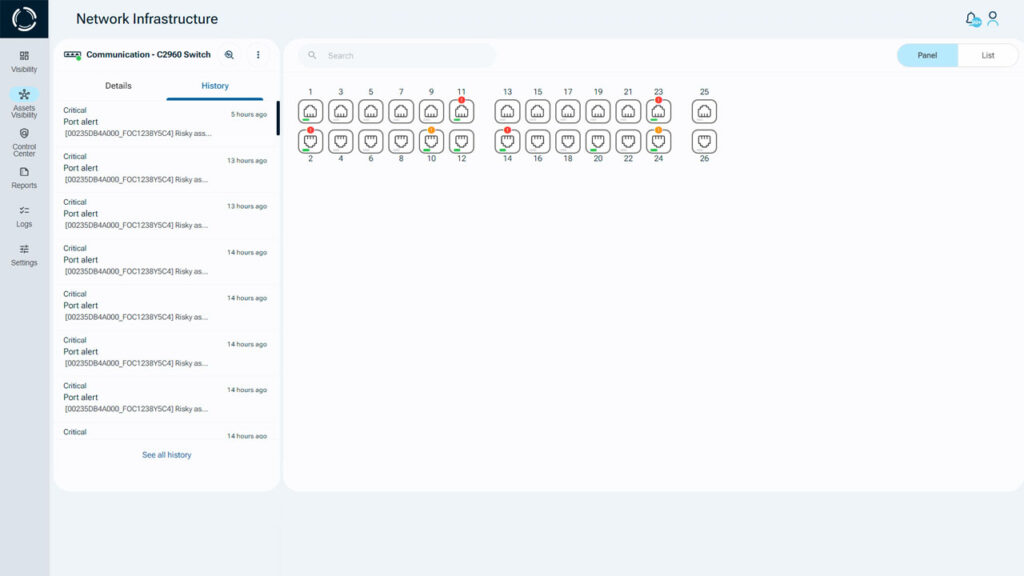Go to Reports in sidebar

(x=24, y=177)
